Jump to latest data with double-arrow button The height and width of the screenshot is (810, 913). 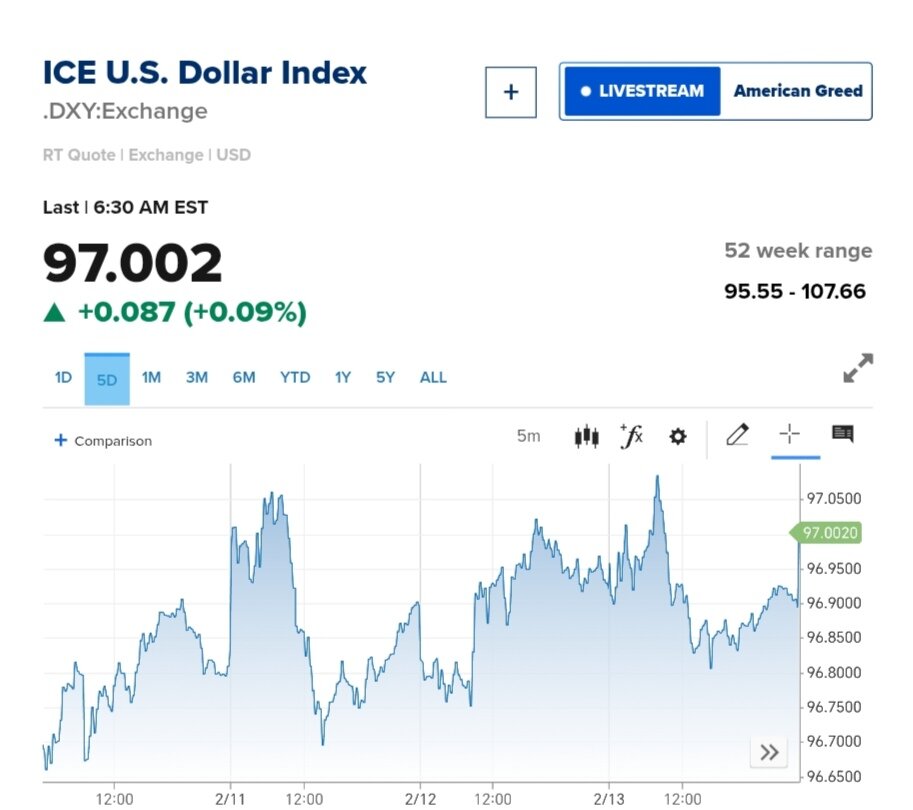point(769,753)
